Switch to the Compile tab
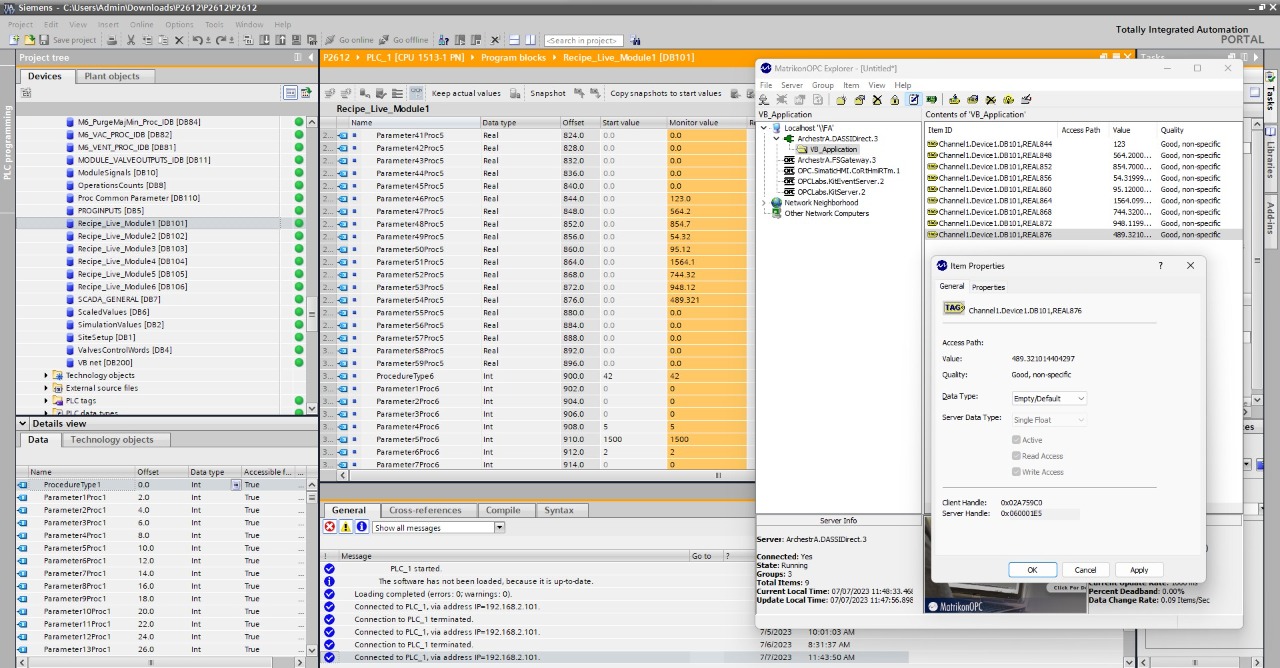Screen dimensions: 1280x668 click(503, 510)
